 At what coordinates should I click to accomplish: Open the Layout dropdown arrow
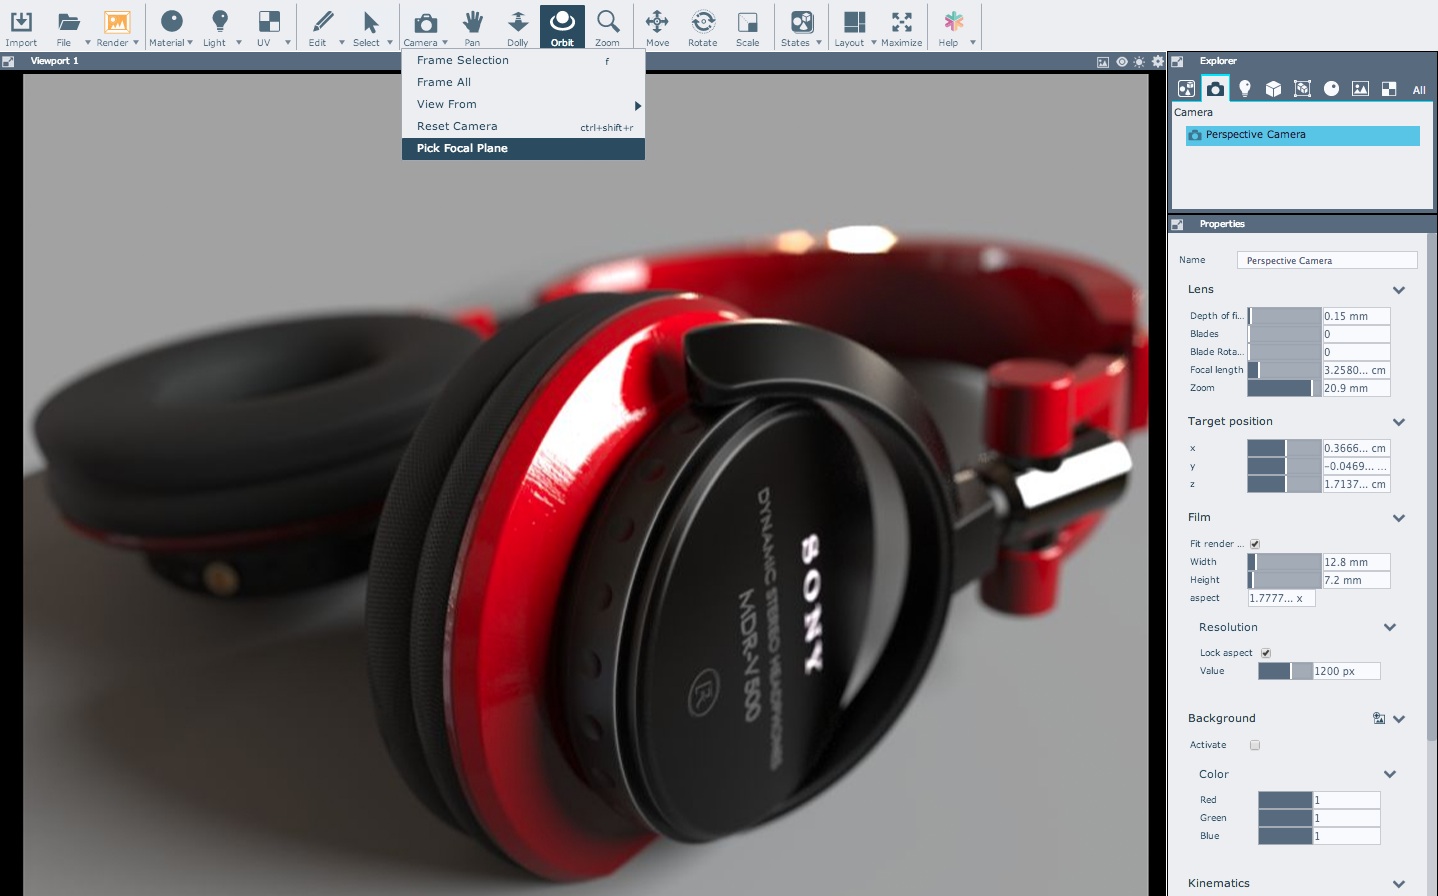click(873, 43)
